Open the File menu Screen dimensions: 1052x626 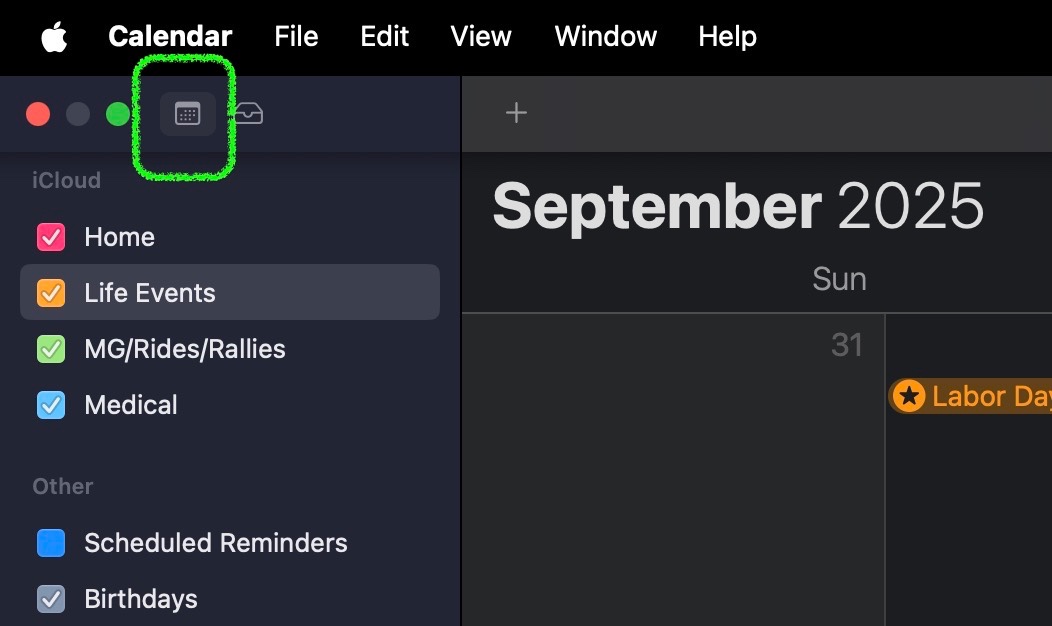coord(296,37)
